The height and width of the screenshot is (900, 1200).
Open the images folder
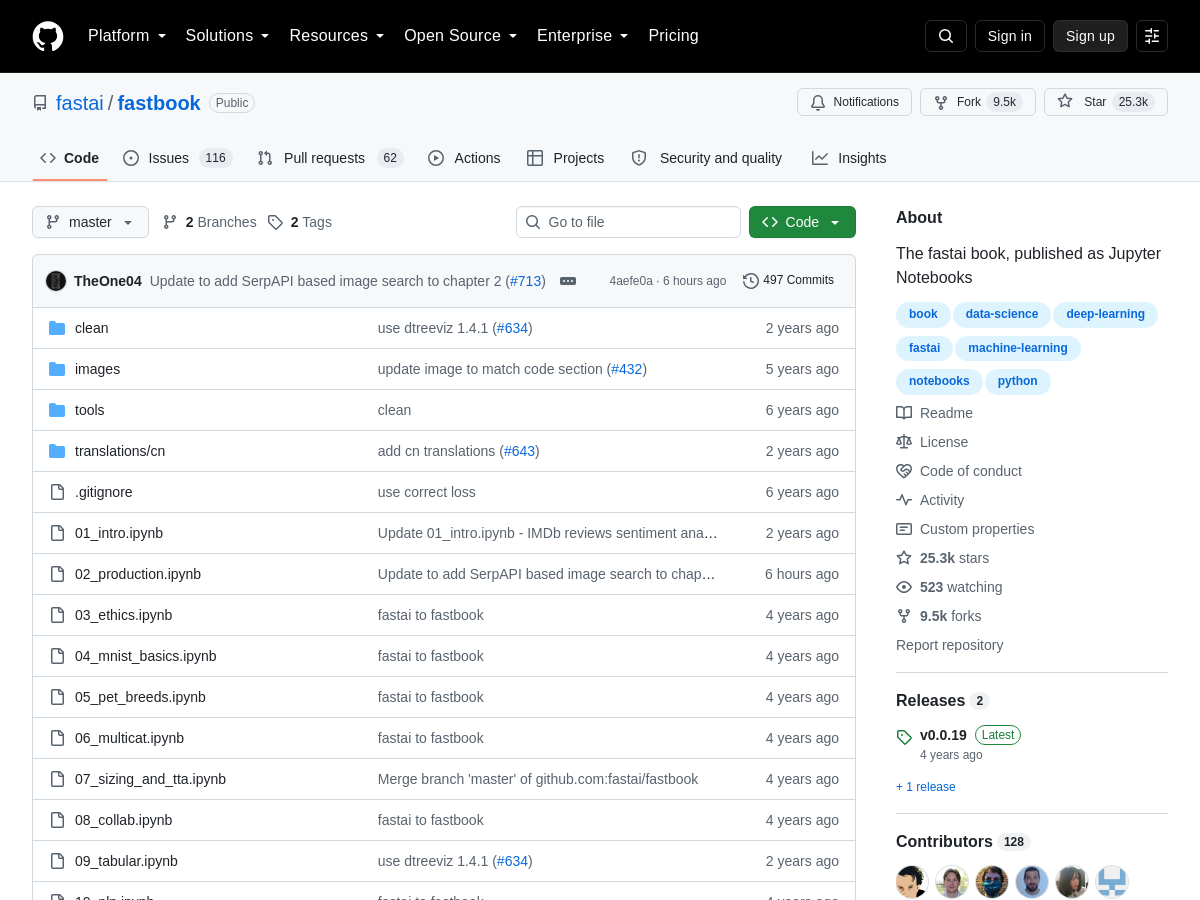point(97,369)
